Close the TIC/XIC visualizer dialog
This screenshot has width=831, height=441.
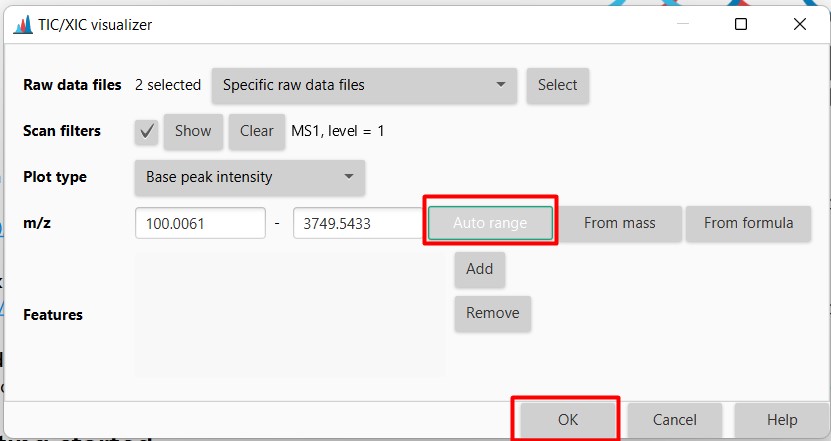[799, 23]
